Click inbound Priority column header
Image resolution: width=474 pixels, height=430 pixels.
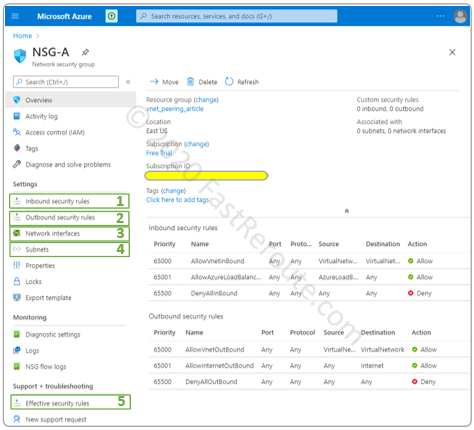164,244
